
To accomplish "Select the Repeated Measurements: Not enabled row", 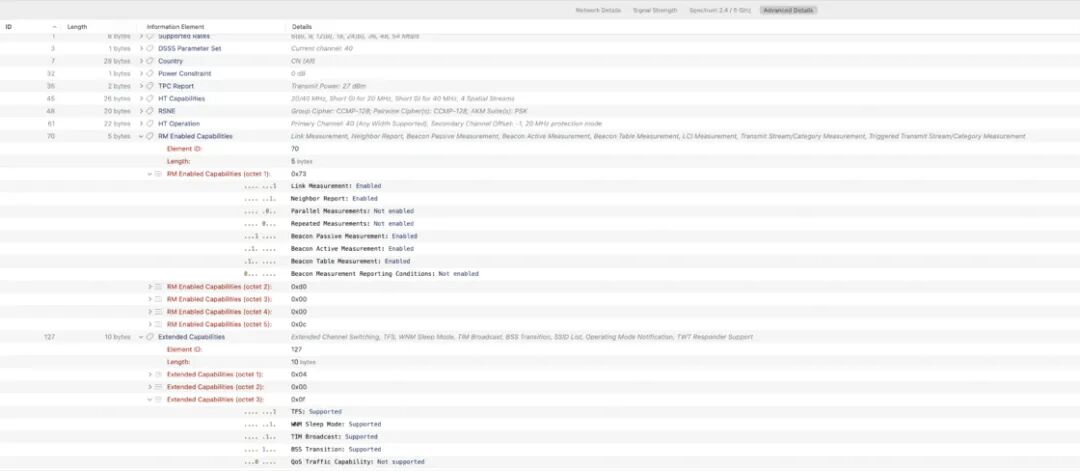I will (x=540, y=224).
